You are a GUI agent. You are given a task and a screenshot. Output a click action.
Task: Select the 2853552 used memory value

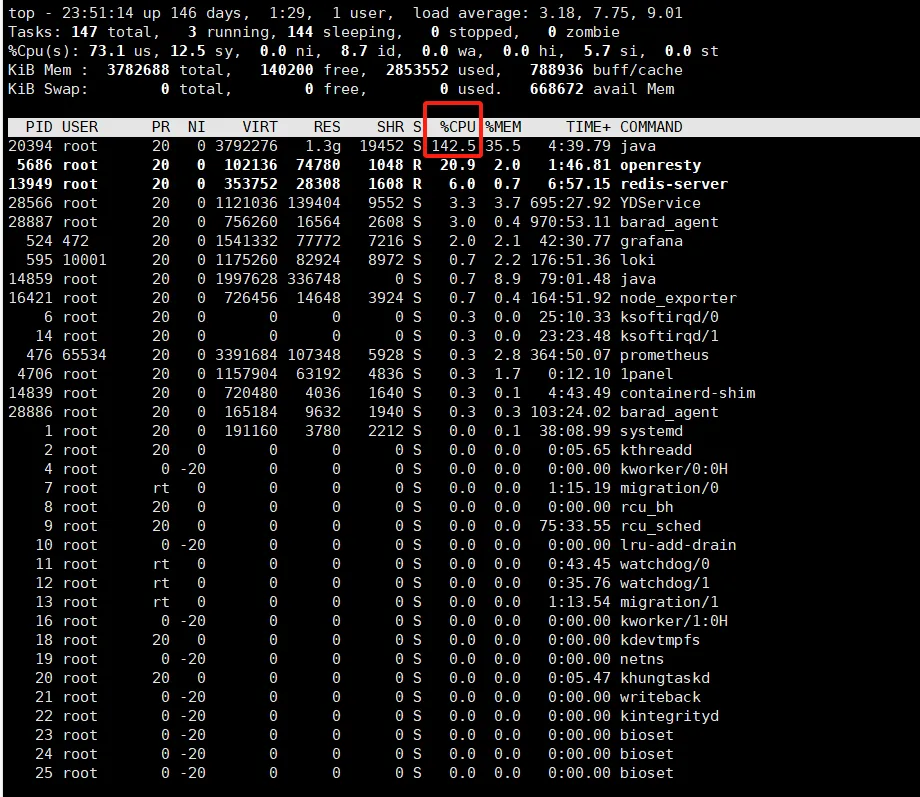[417, 70]
